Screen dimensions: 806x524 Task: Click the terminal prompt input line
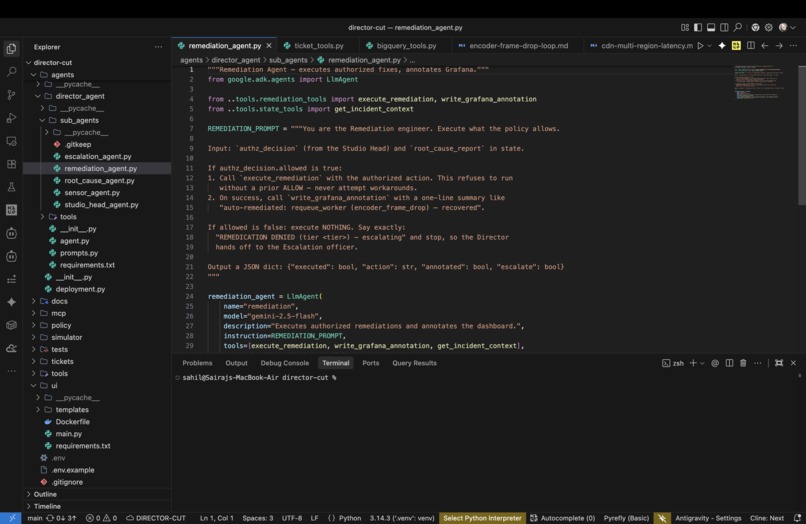260,377
